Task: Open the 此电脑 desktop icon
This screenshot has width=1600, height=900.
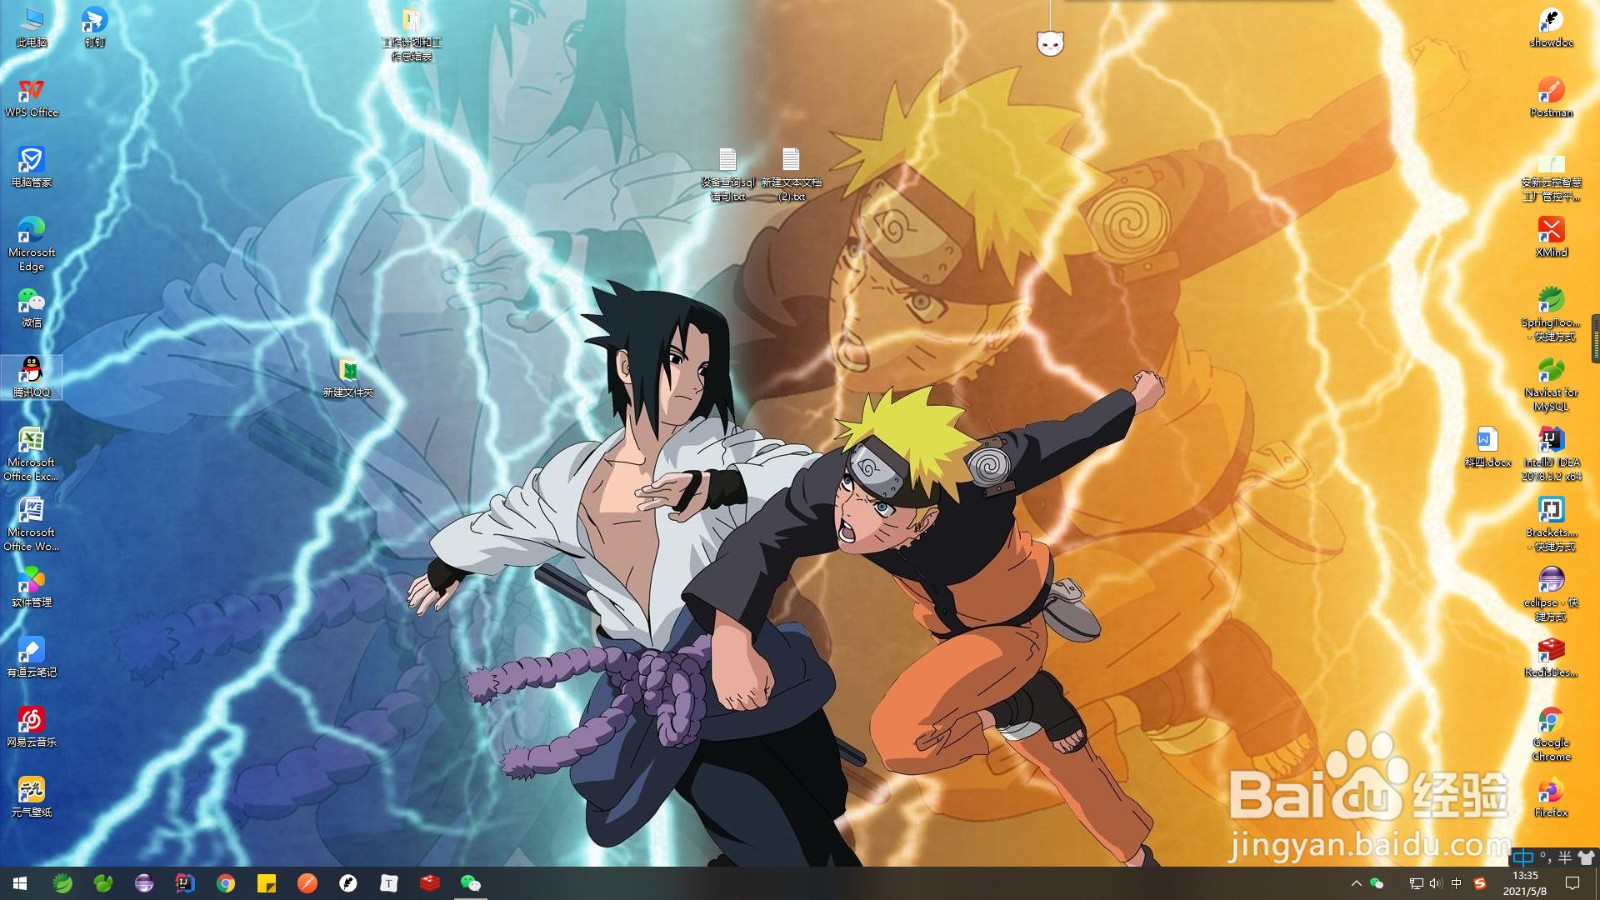Action: click(x=31, y=27)
